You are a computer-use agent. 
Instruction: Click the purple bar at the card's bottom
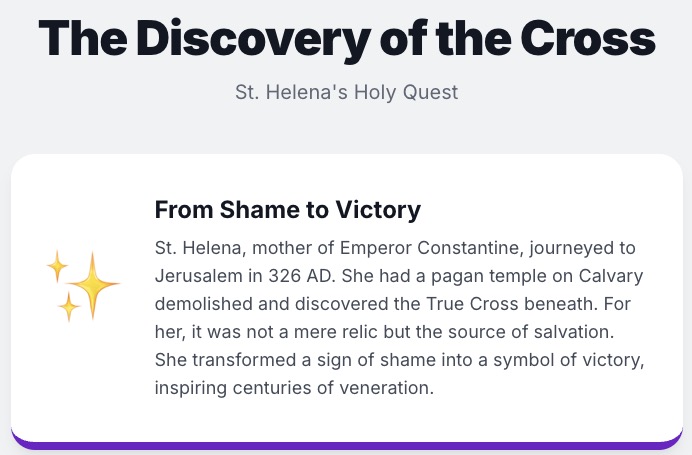point(346,445)
